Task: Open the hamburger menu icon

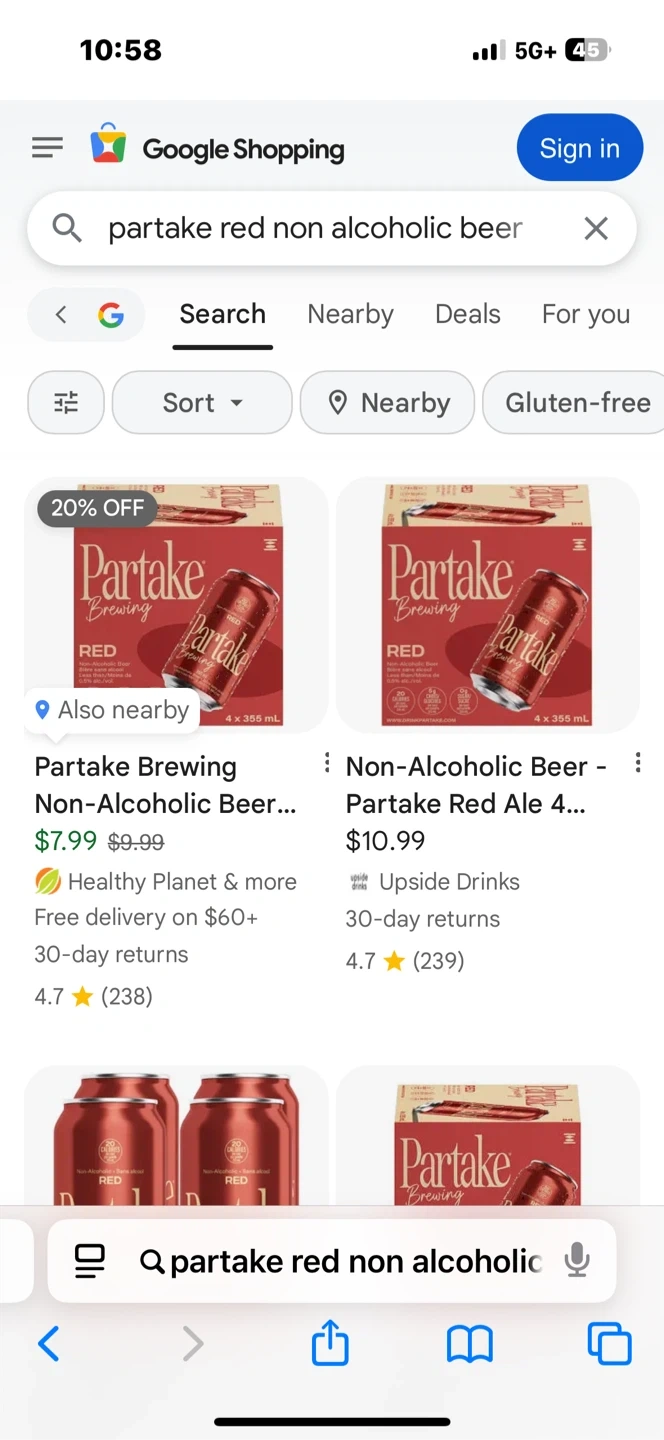Action: pyautogui.click(x=47, y=148)
